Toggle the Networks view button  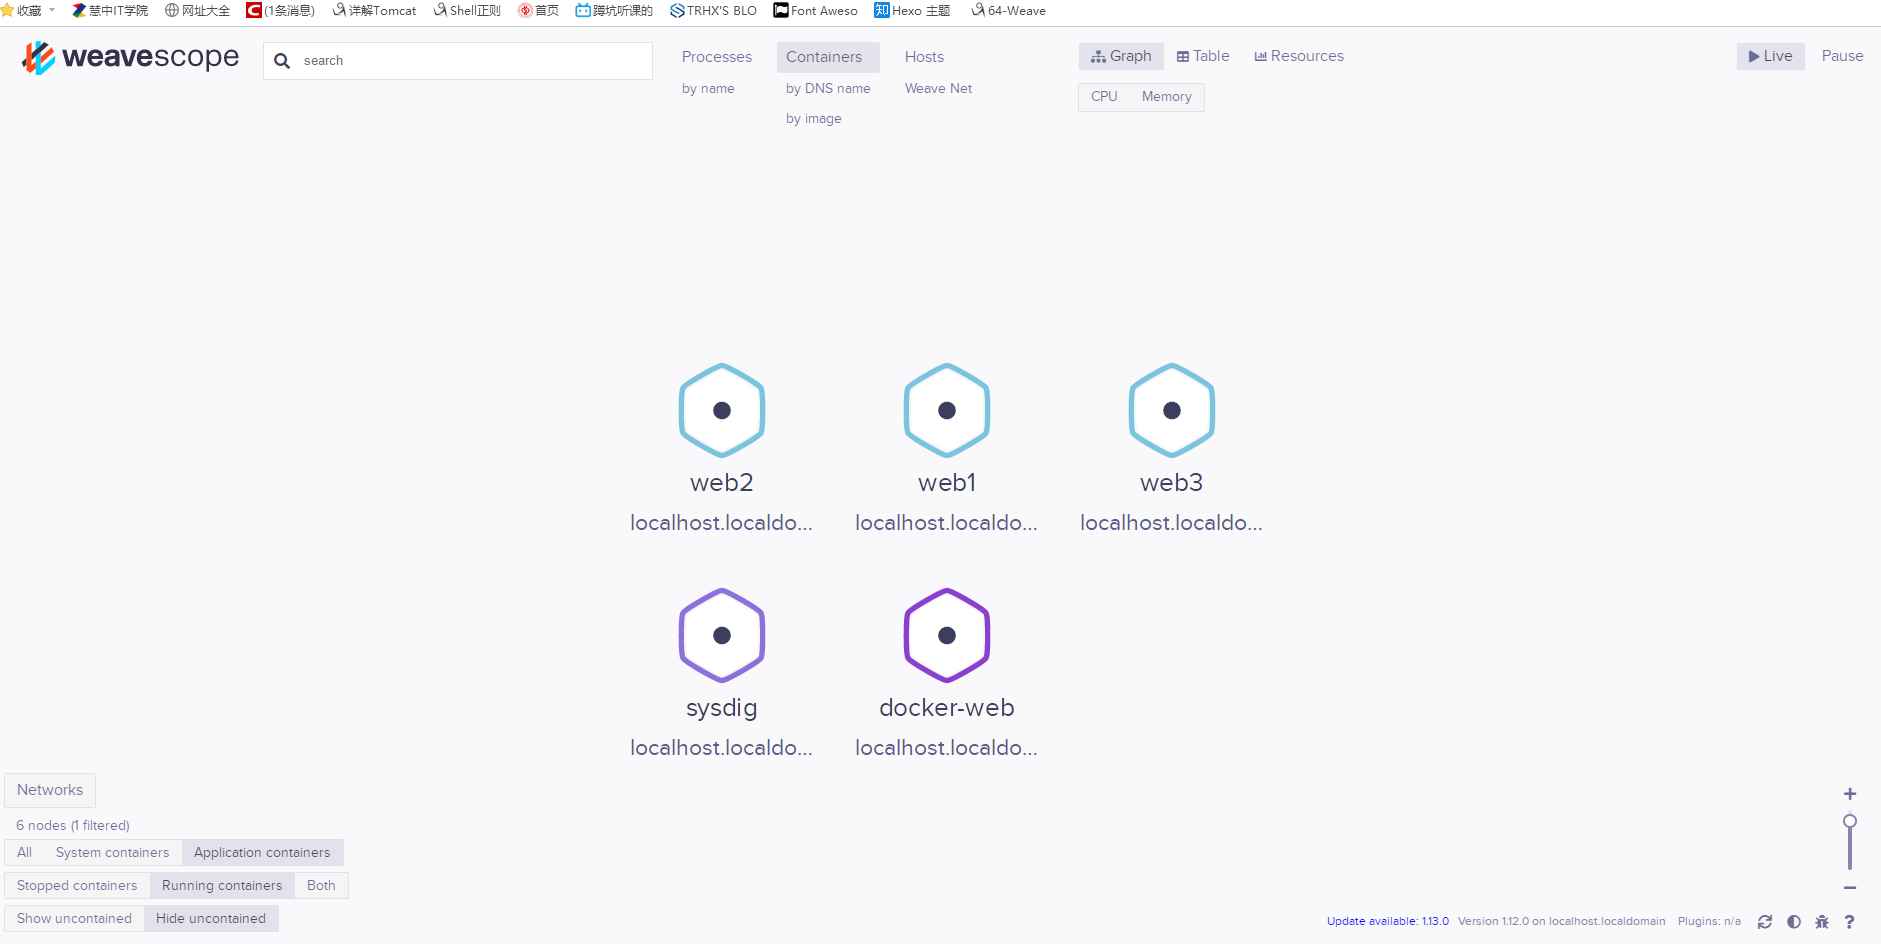click(50, 790)
